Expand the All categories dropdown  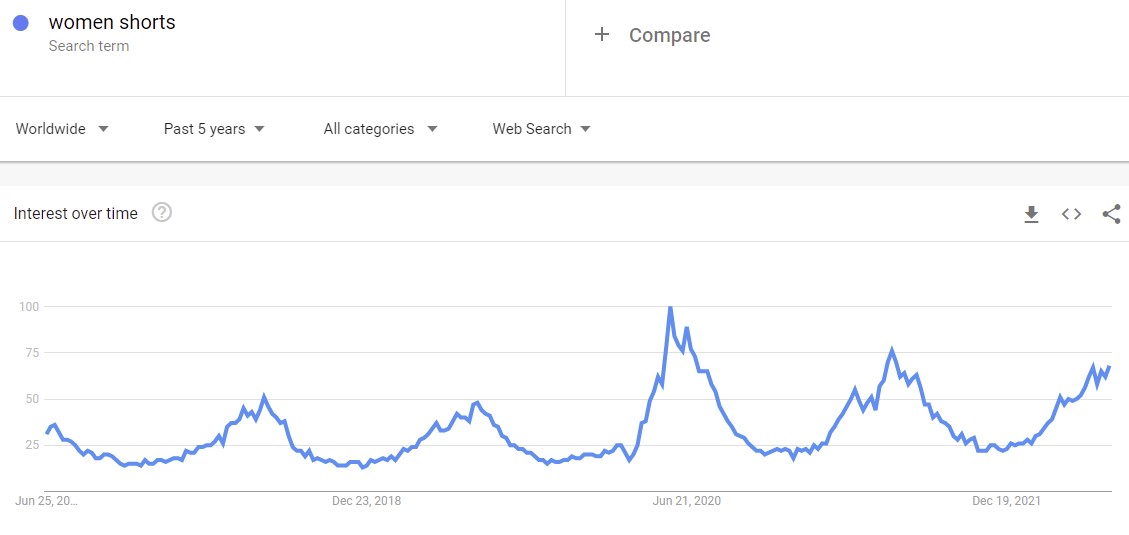coord(380,129)
